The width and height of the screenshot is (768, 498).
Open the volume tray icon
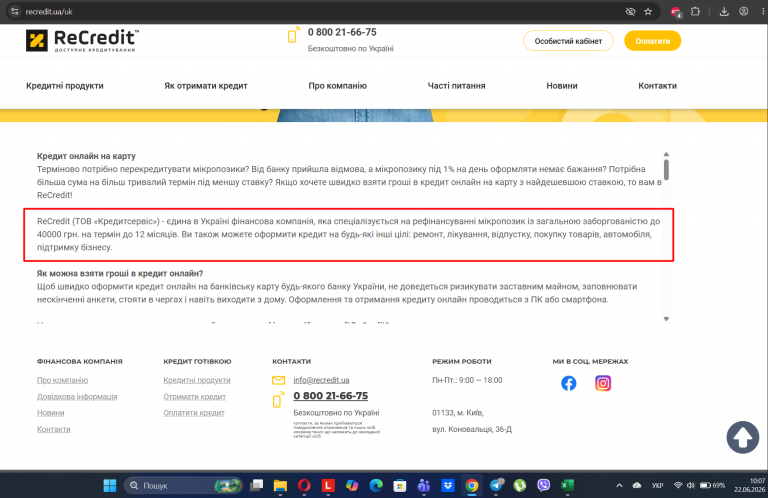point(691,485)
